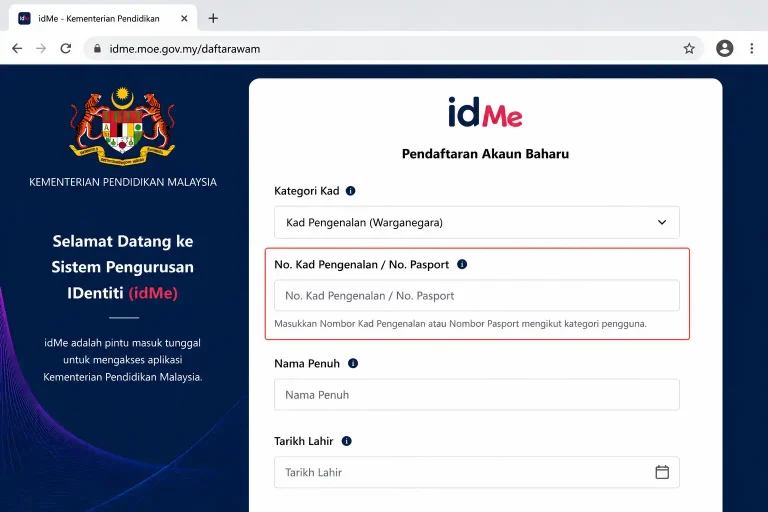Click the Tarikh Lahir label
Viewport: 768px width, 512px height.
(x=304, y=441)
